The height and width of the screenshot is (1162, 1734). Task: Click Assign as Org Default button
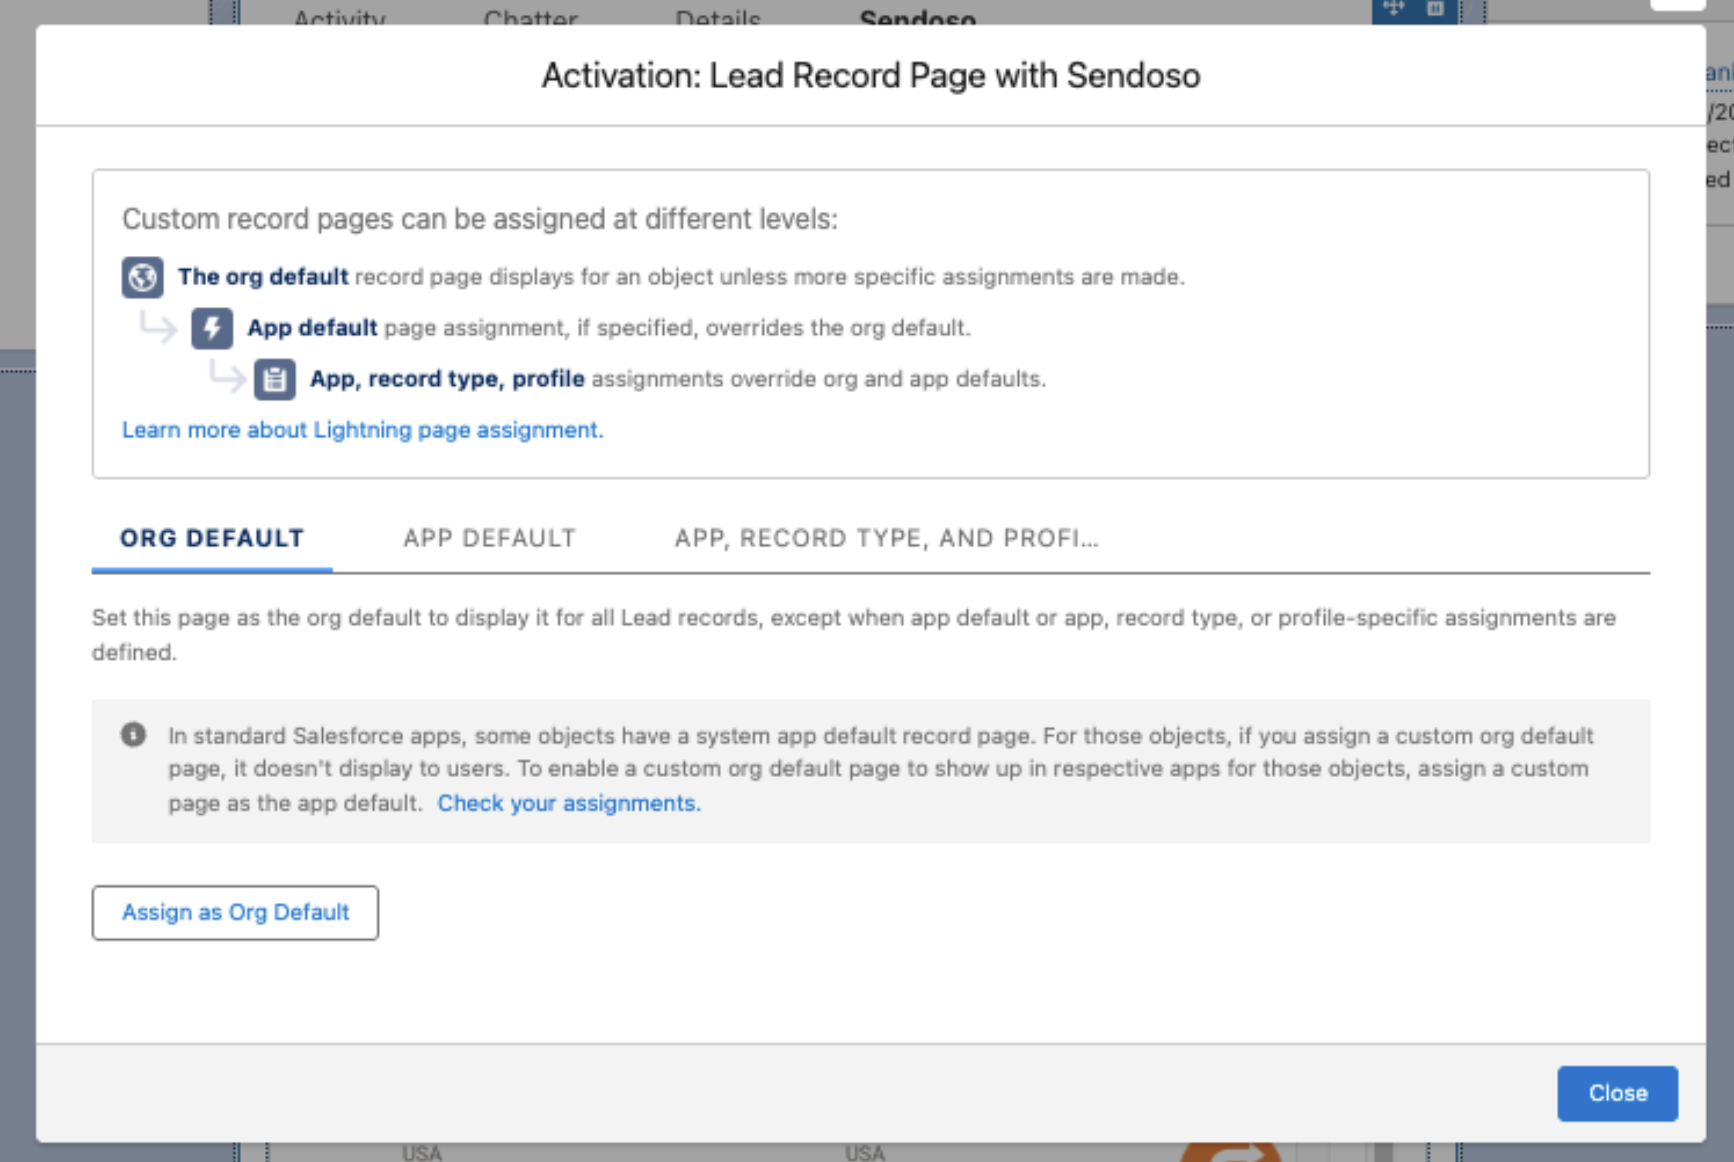click(x=235, y=912)
